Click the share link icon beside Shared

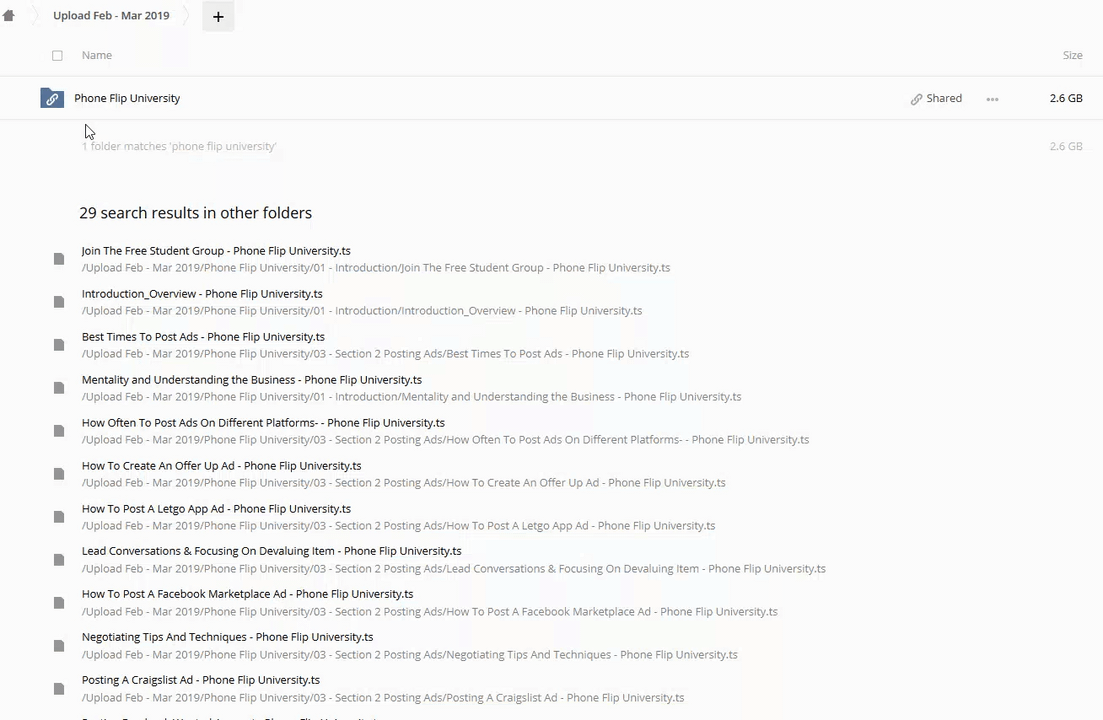916,99
